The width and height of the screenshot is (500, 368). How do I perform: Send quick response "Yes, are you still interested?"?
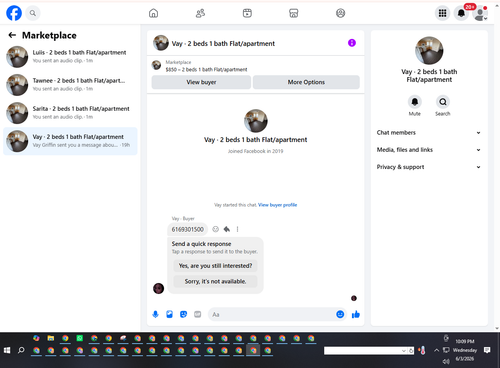[215, 266]
